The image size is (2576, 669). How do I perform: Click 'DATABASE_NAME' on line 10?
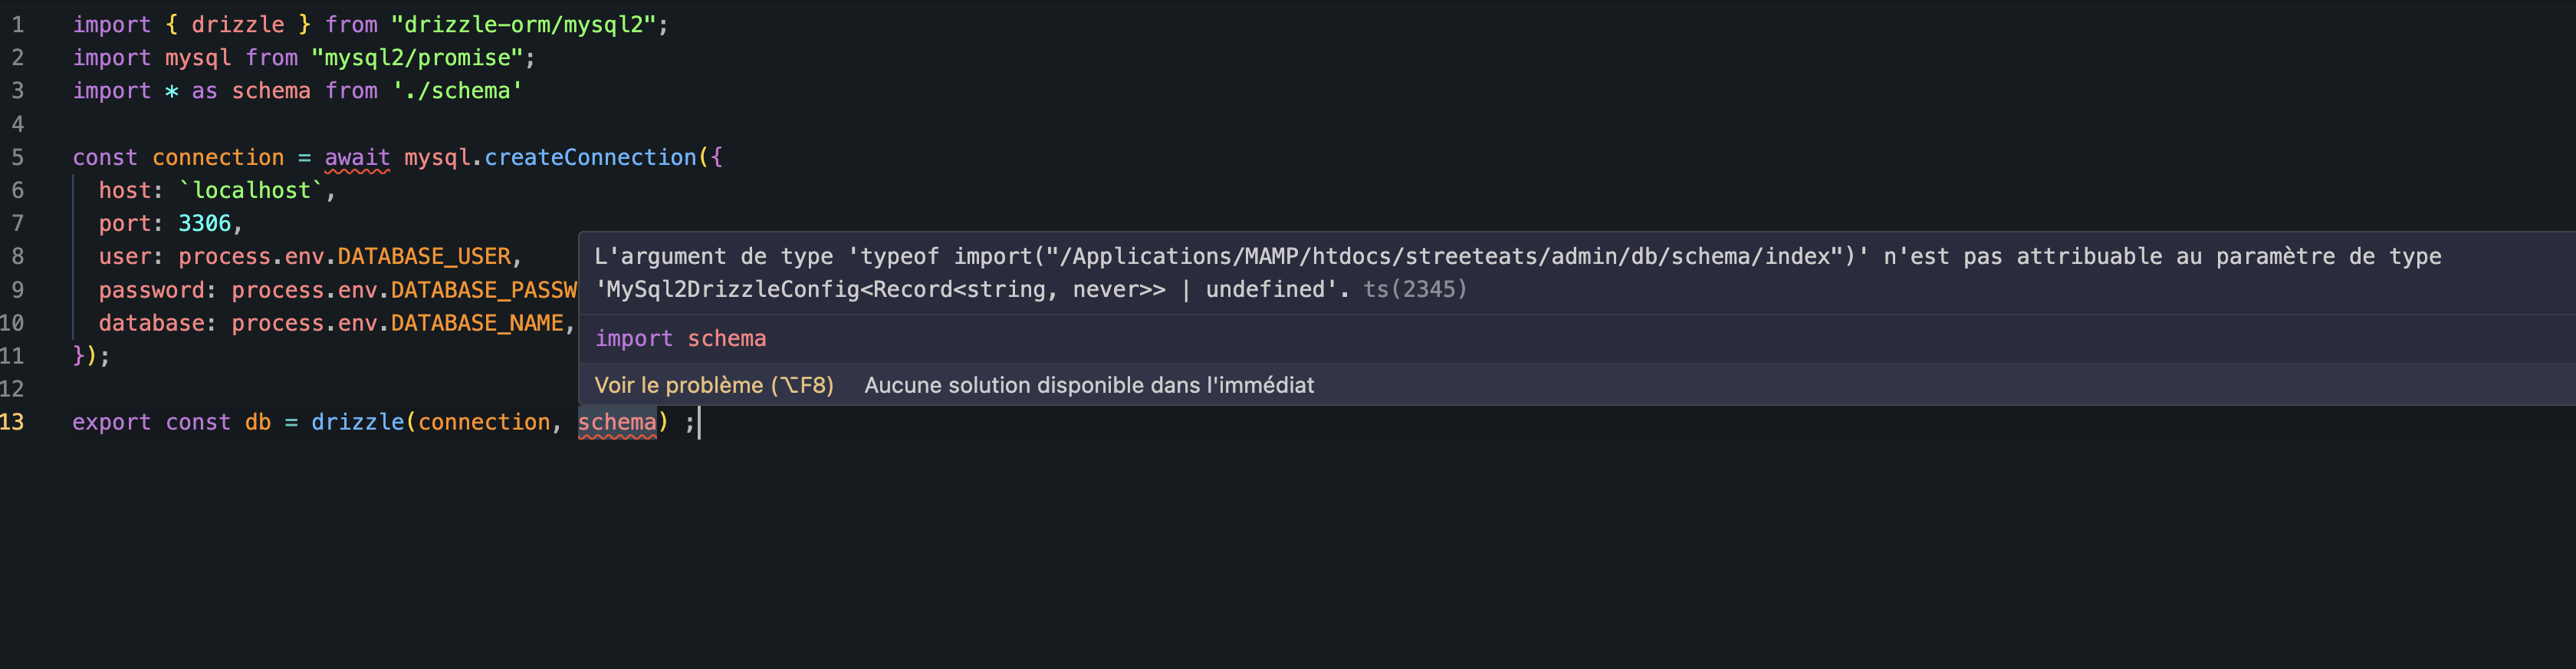click(x=475, y=322)
